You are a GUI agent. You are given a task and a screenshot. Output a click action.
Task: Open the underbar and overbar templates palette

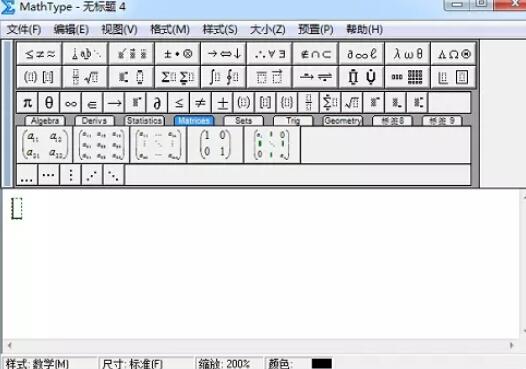point(270,77)
